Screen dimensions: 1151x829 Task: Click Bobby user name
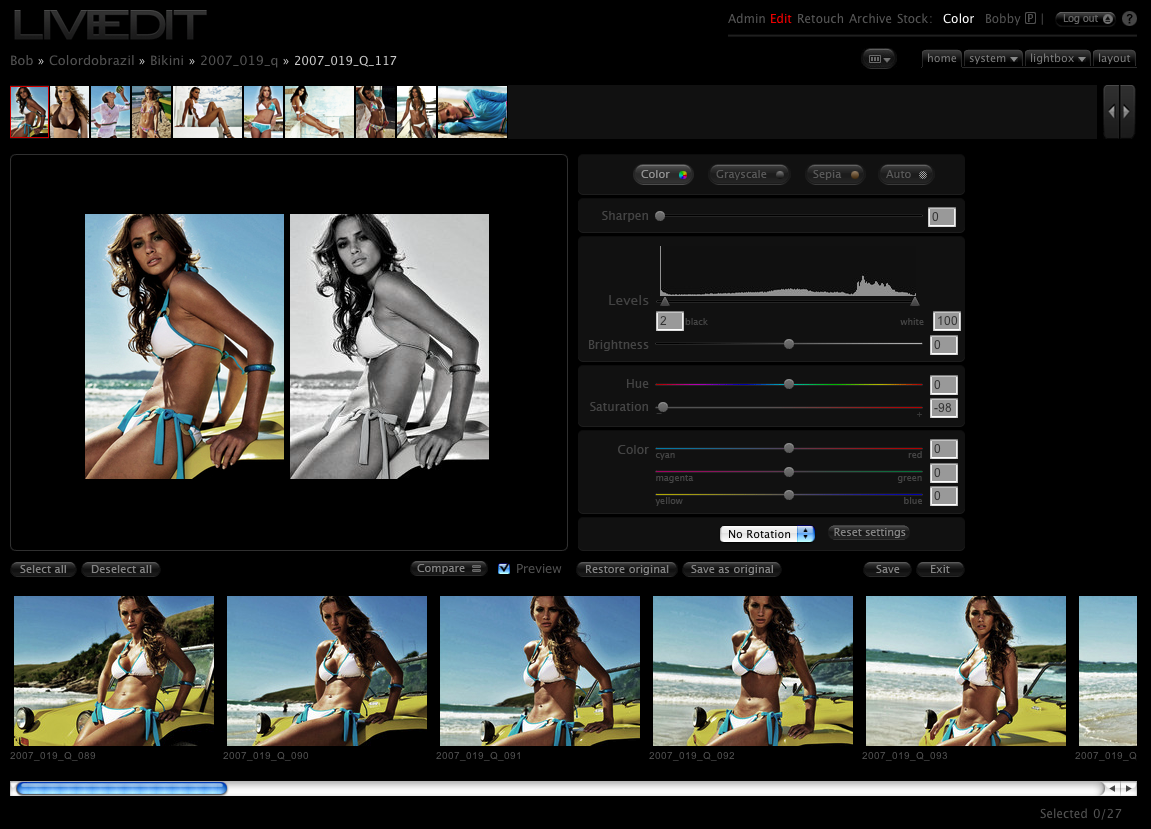coord(1002,19)
